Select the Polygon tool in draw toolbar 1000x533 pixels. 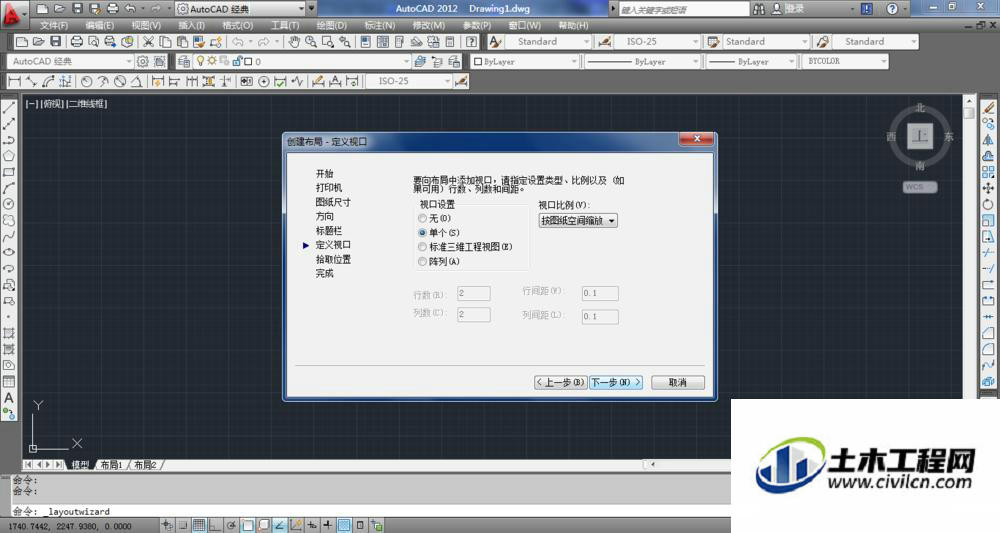point(9,156)
